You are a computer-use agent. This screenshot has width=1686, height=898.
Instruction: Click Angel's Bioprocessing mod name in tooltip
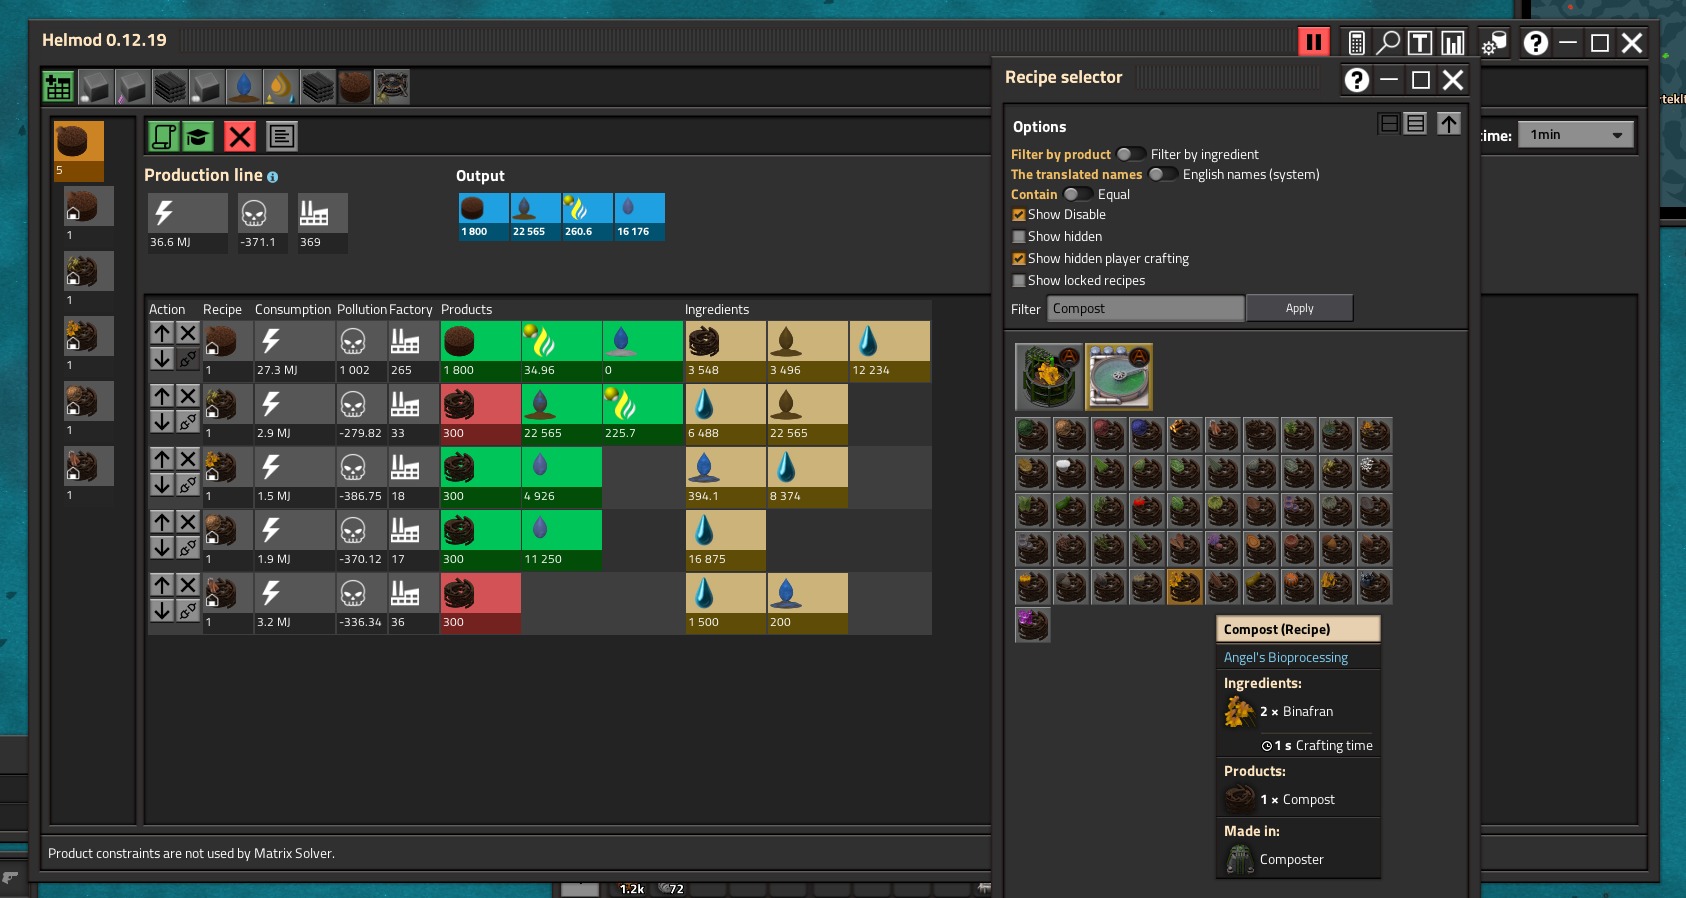pyautogui.click(x=1285, y=657)
